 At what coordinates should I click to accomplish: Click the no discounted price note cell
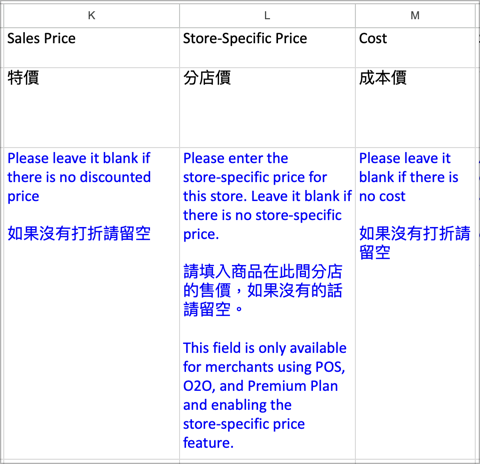[91, 303]
